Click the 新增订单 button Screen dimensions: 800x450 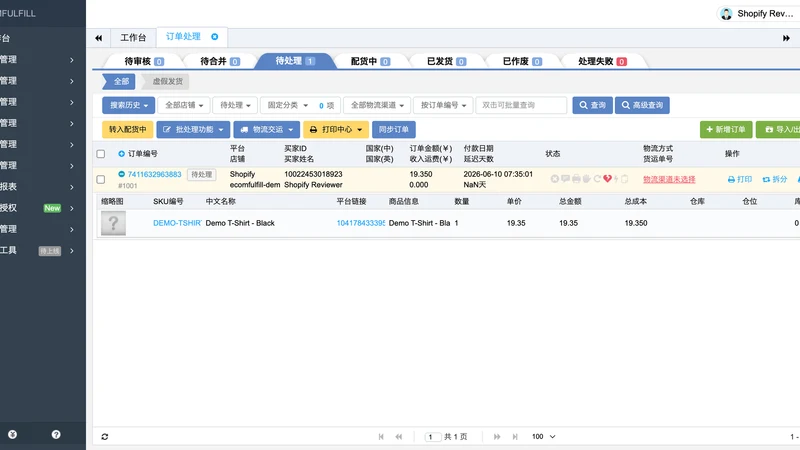point(726,130)
